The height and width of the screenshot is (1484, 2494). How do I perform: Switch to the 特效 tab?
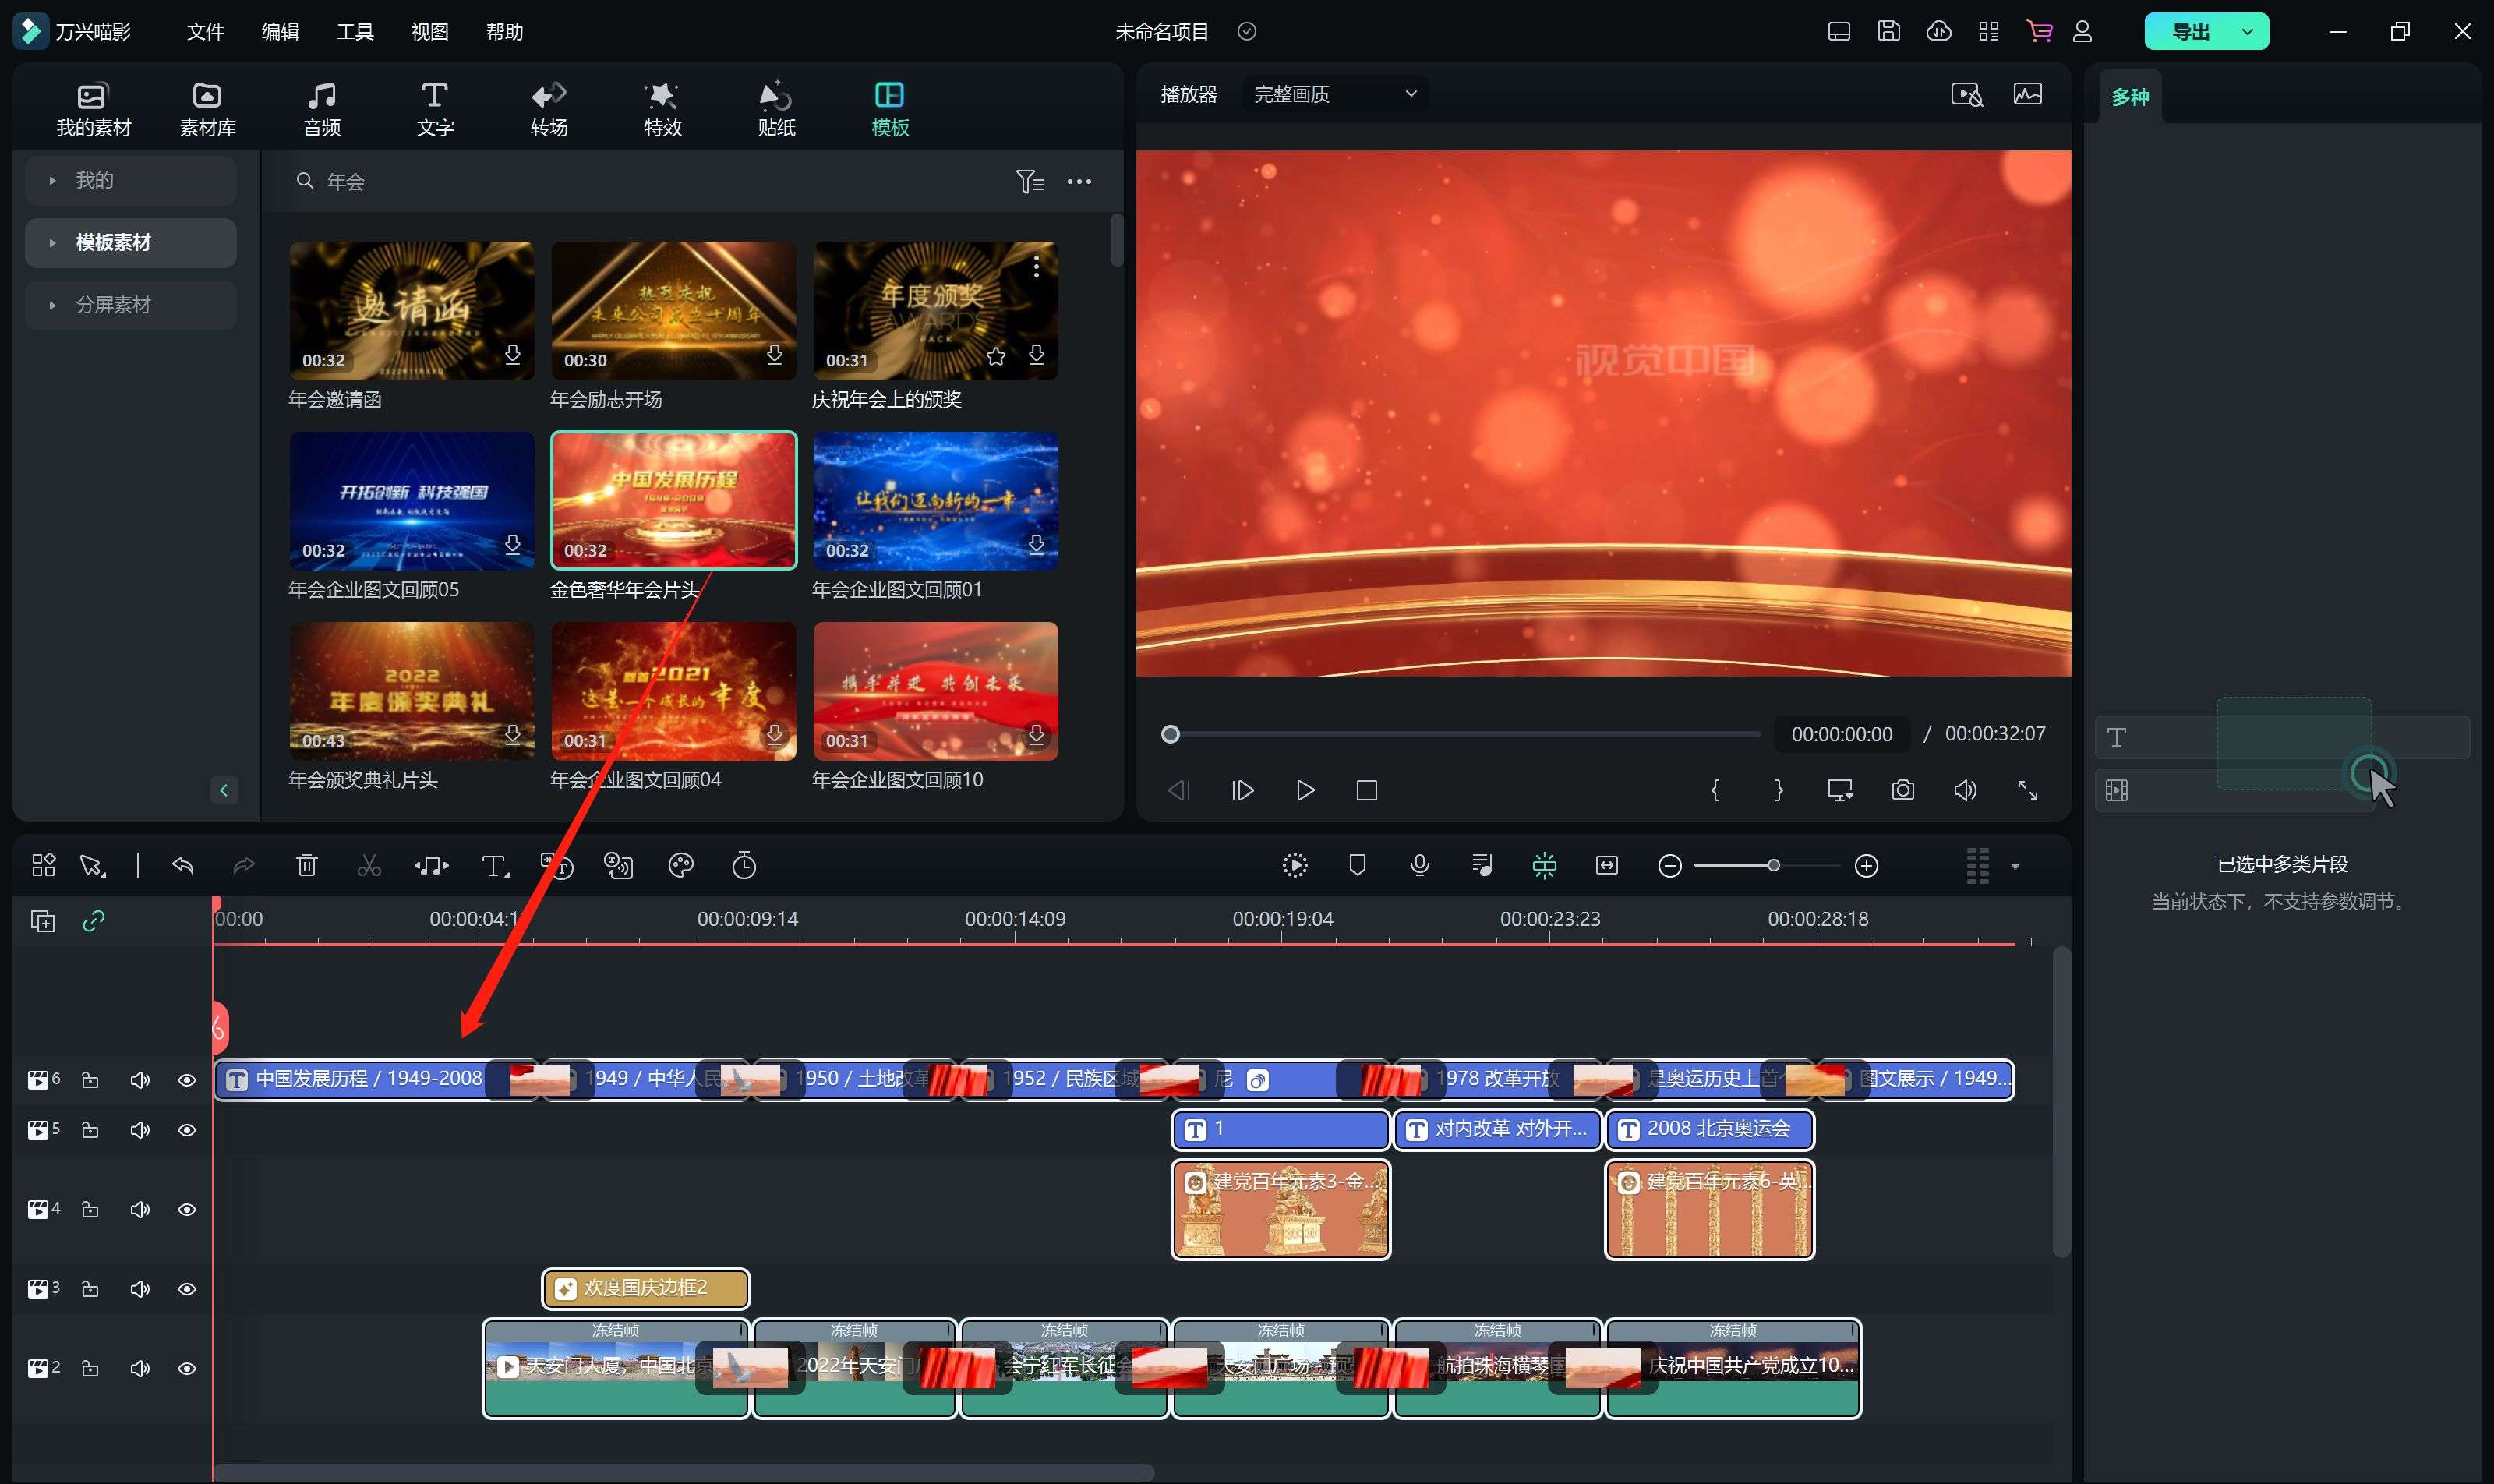point(662,108)
